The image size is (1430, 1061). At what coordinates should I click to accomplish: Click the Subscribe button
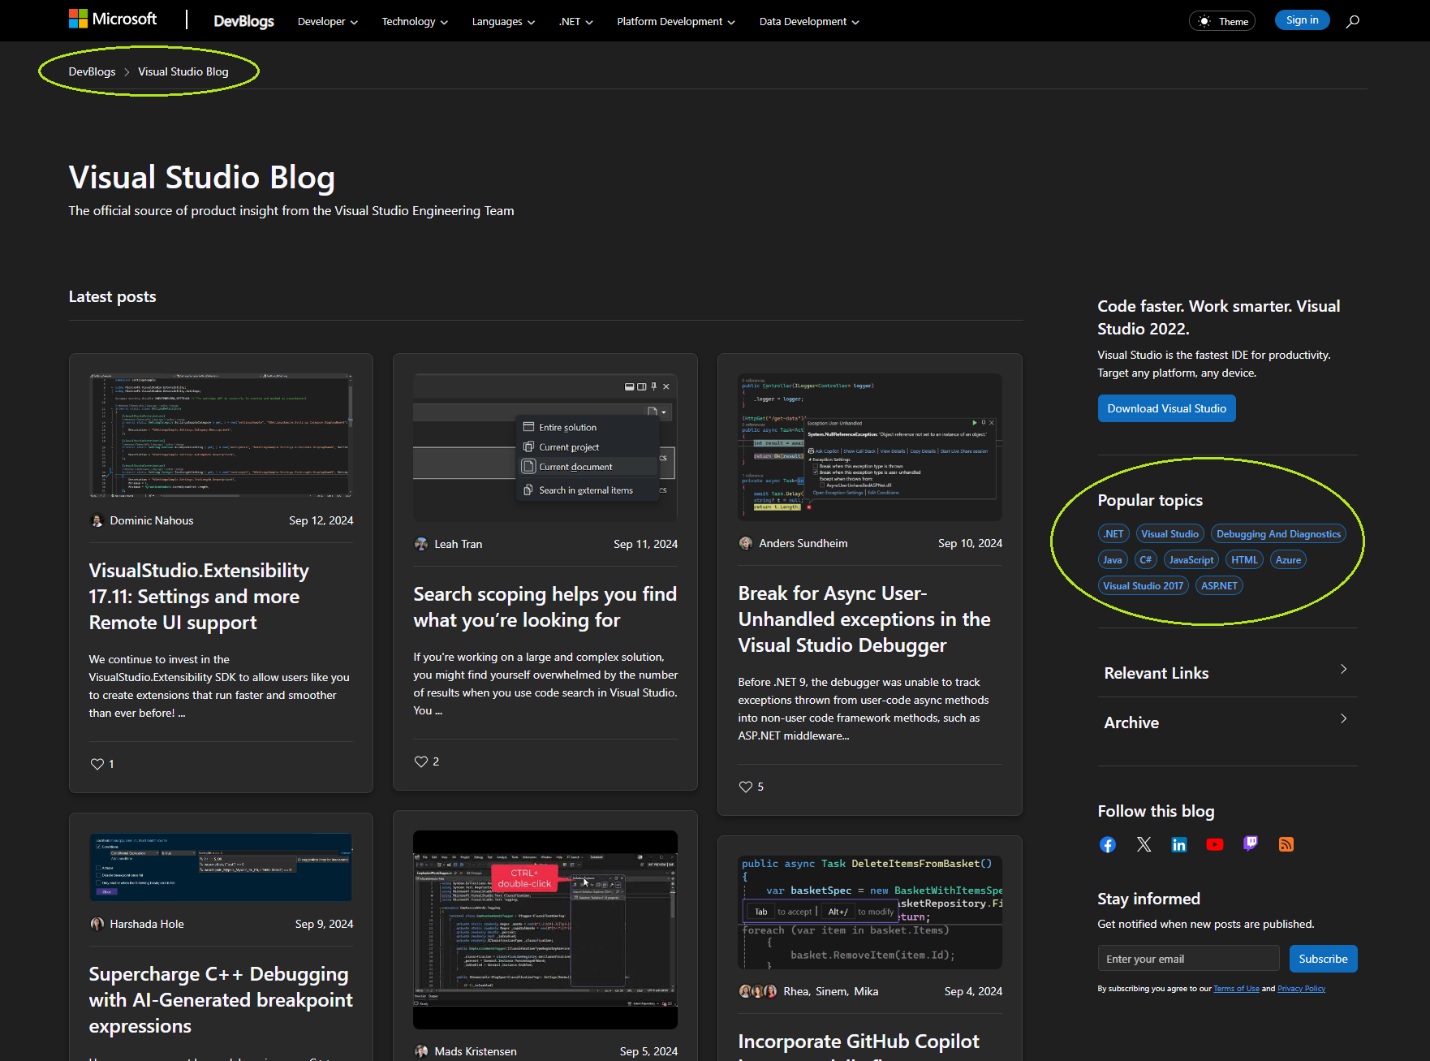[x=1322, y=958]
